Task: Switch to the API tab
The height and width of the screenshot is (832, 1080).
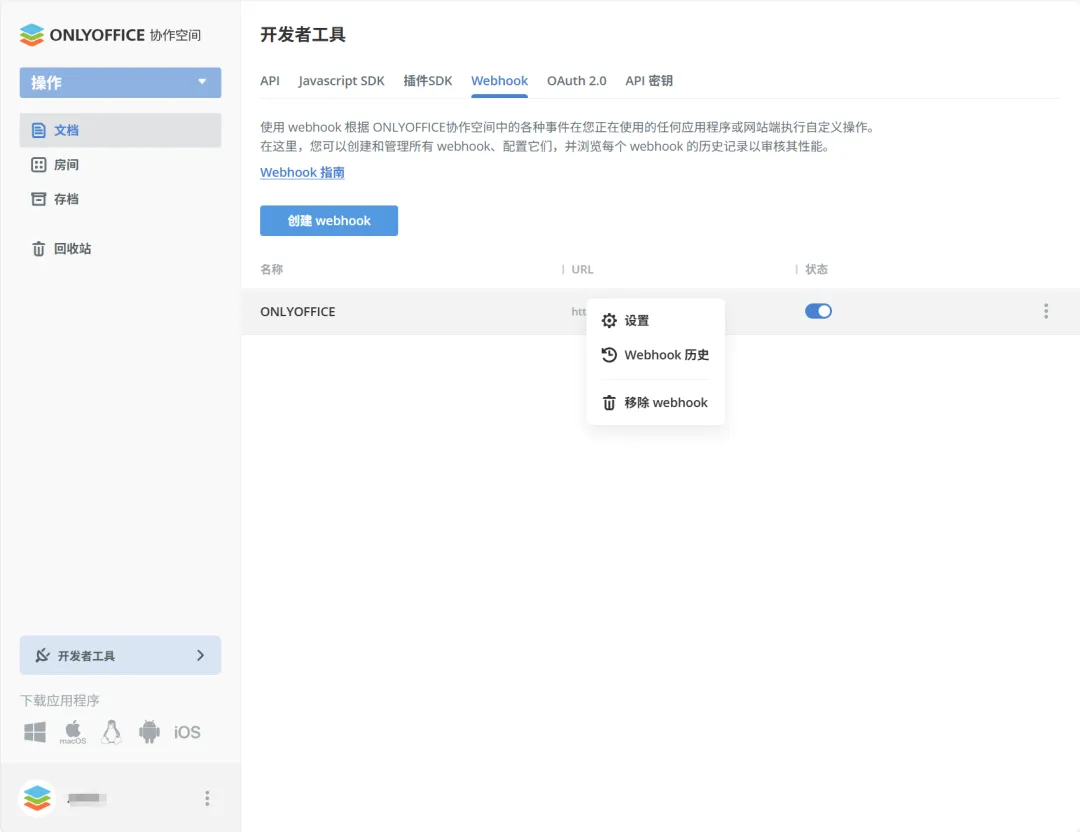Action: pyautogui.click(x=270, y=81)
